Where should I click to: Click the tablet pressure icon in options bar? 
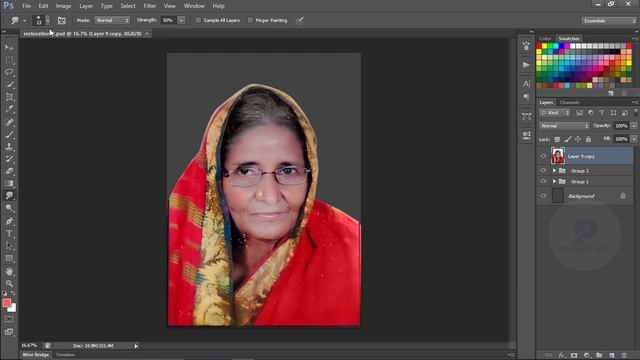coord(300,20)
